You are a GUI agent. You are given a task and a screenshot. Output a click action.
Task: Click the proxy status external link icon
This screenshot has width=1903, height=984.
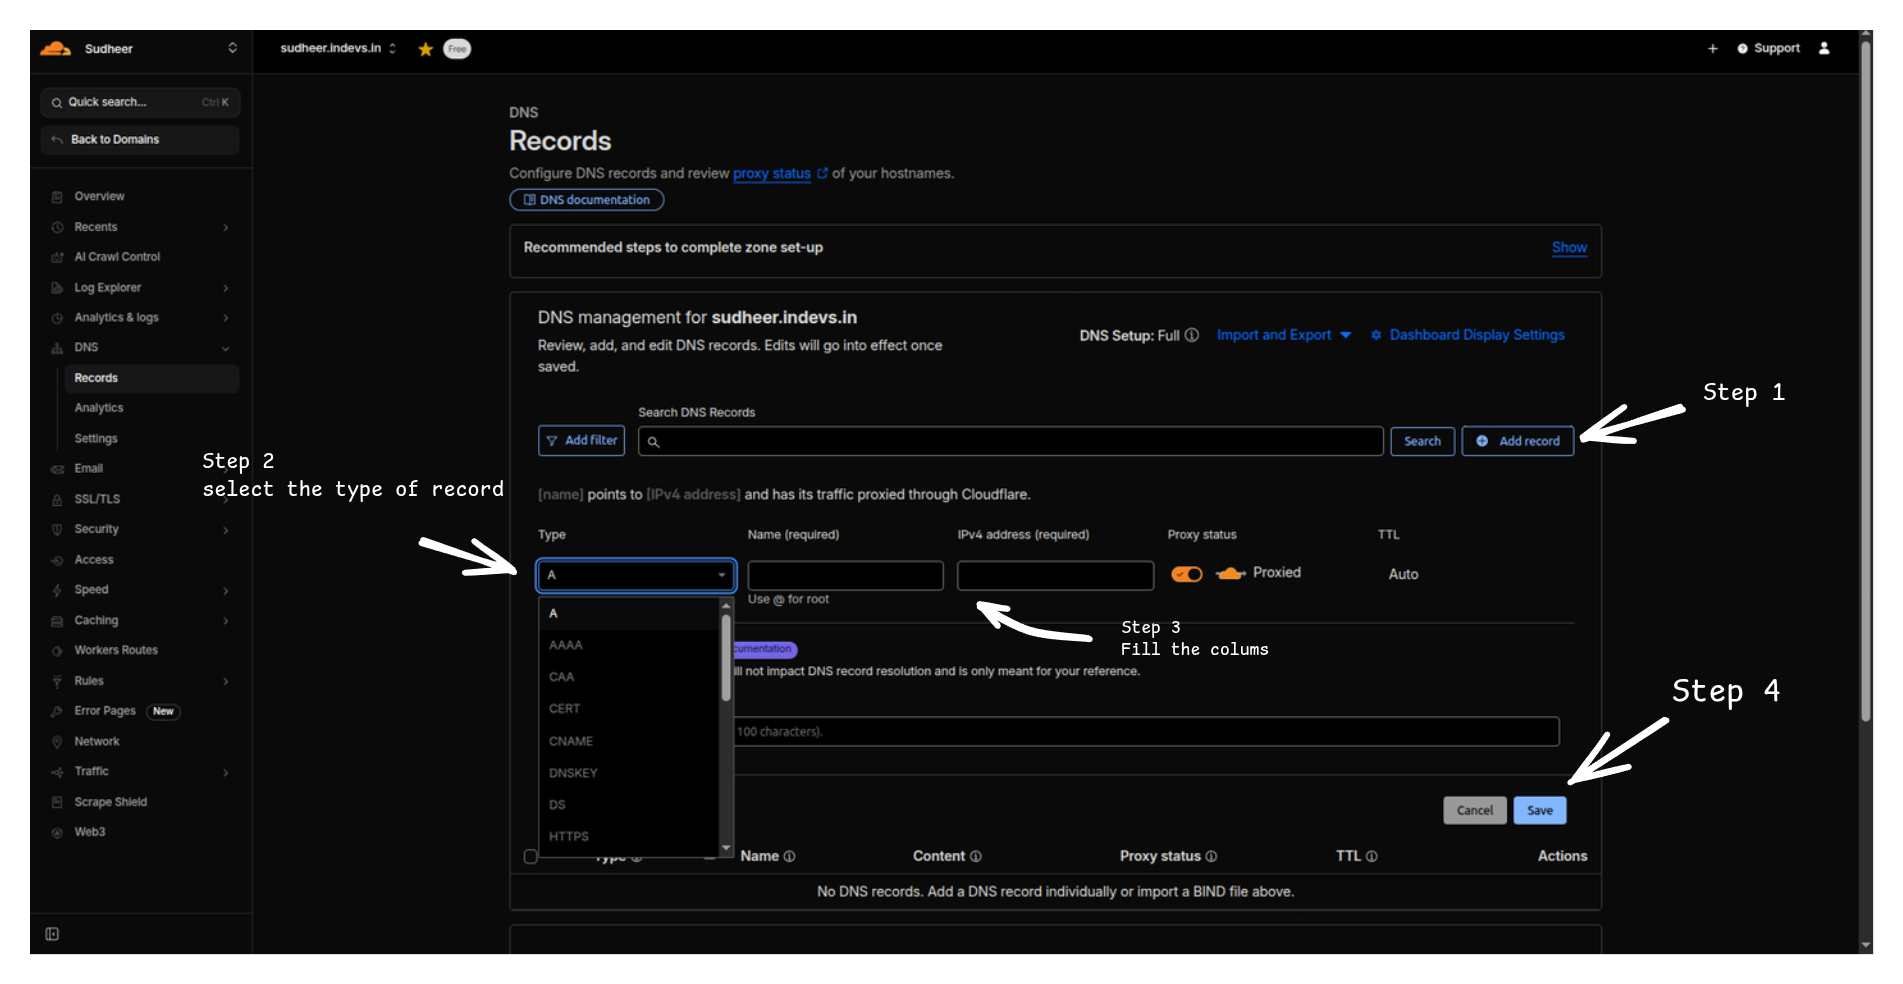pos(823,173)
